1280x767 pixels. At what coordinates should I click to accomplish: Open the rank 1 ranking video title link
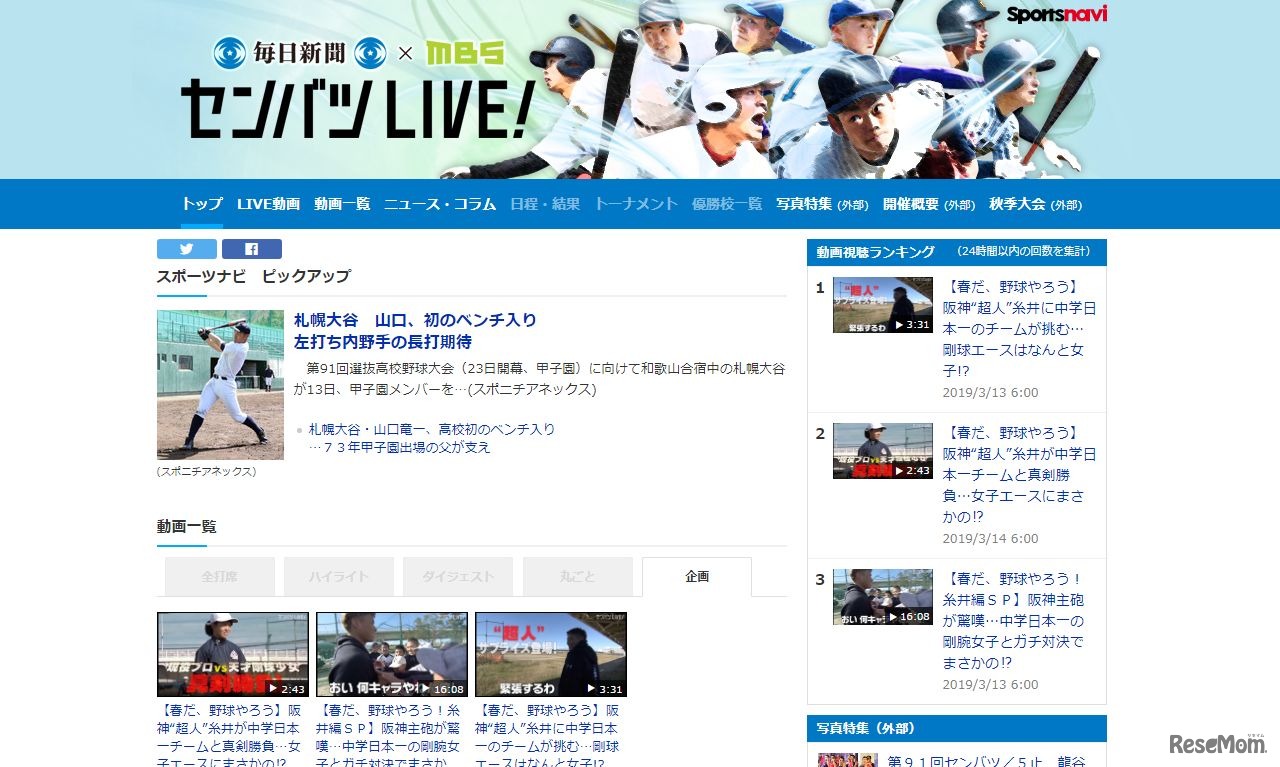pyautogui.click(x=1019, y=328)
